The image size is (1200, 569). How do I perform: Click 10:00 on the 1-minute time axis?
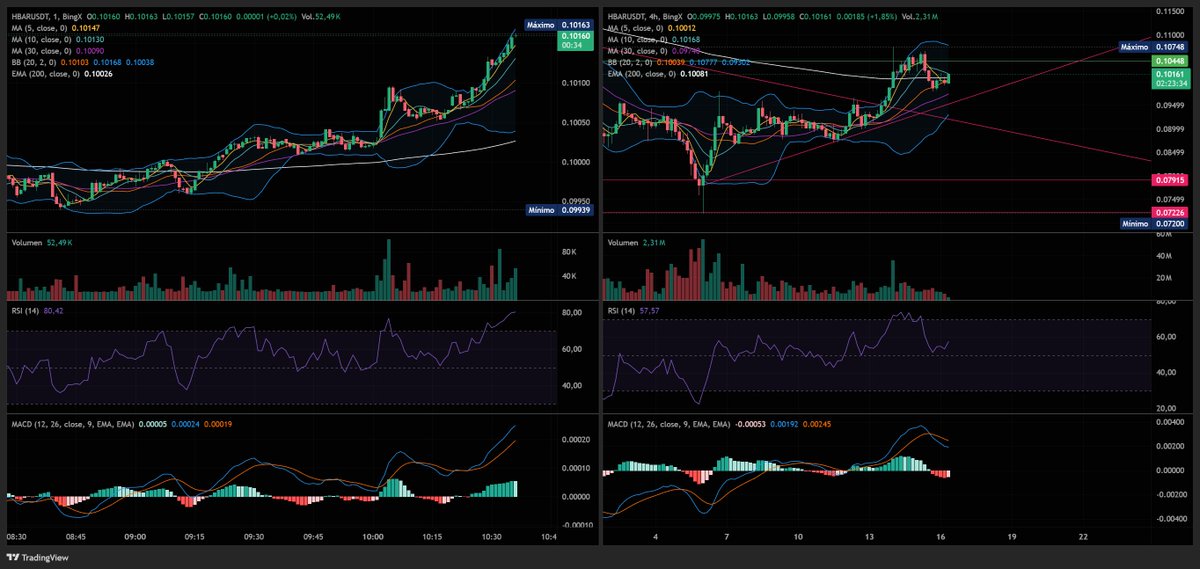[373, 536]
